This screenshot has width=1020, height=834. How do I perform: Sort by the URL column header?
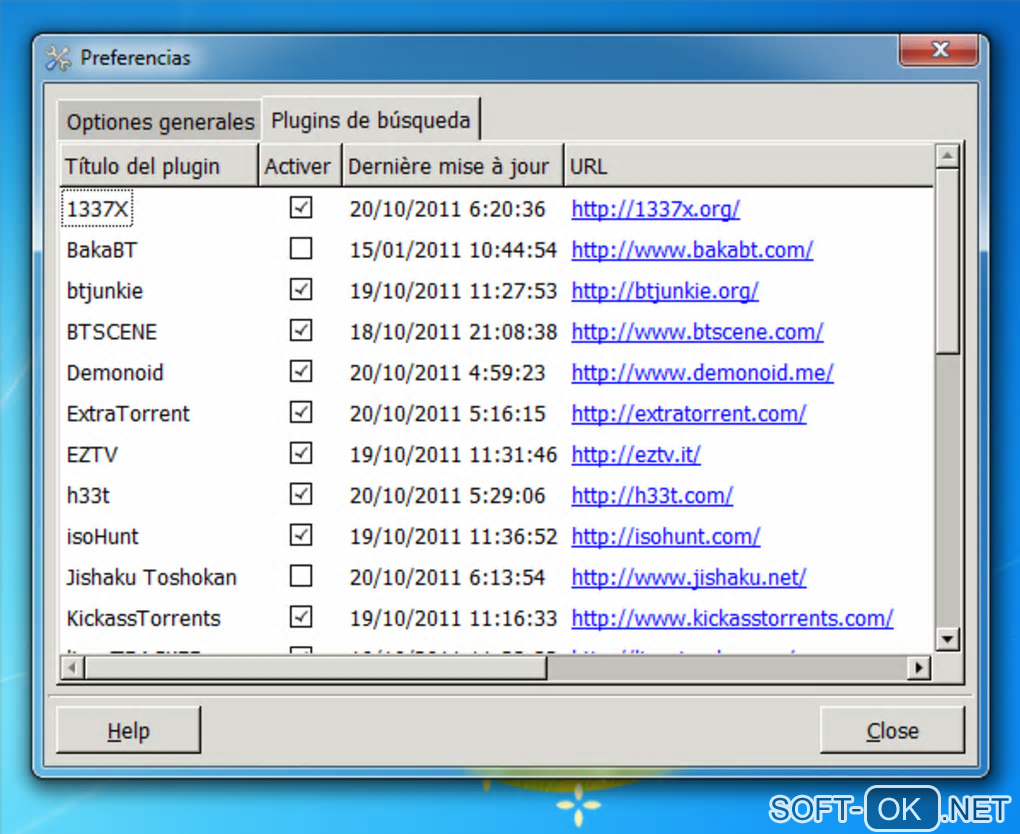pos(749,167)
